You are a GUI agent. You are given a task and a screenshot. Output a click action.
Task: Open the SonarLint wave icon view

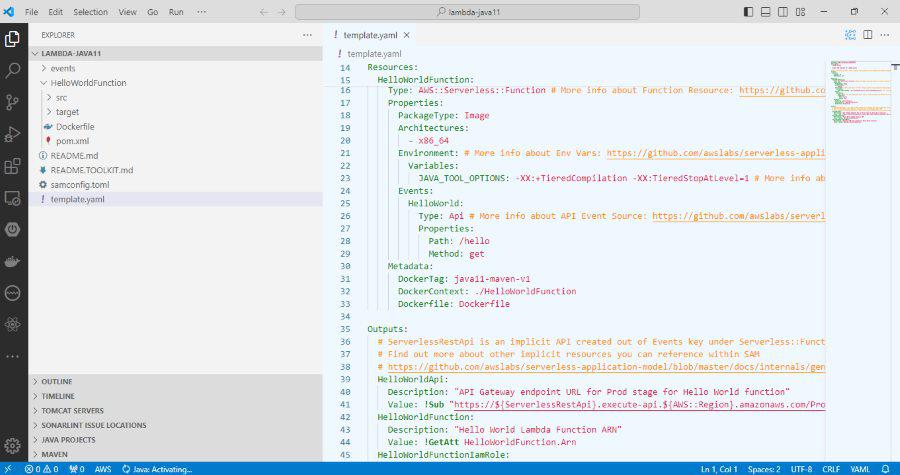point(12,293)
